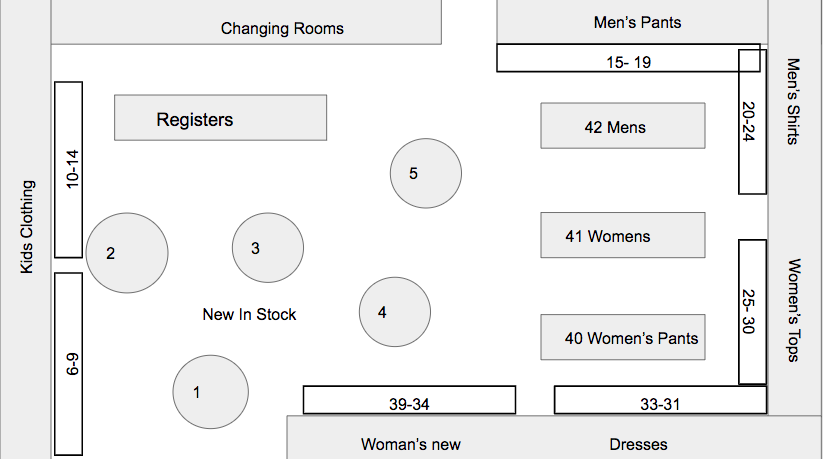Screen dimensions: 823x459
Task: Click the 25-30 vertical rack
Action: click(x=752, y=311)
